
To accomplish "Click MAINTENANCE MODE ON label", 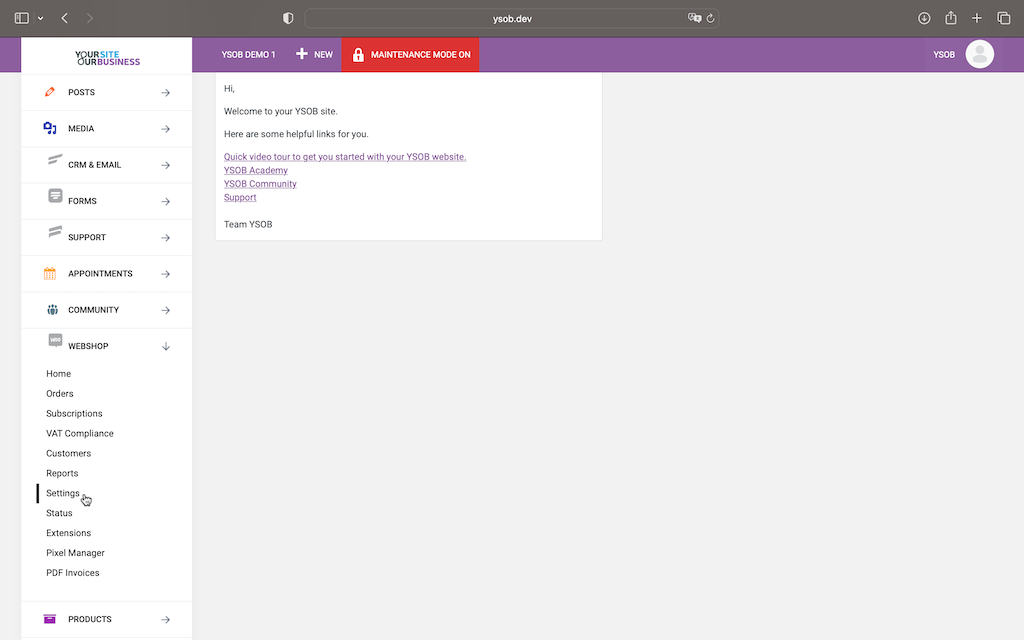I will pyautogui.click(x=421, y=54).
